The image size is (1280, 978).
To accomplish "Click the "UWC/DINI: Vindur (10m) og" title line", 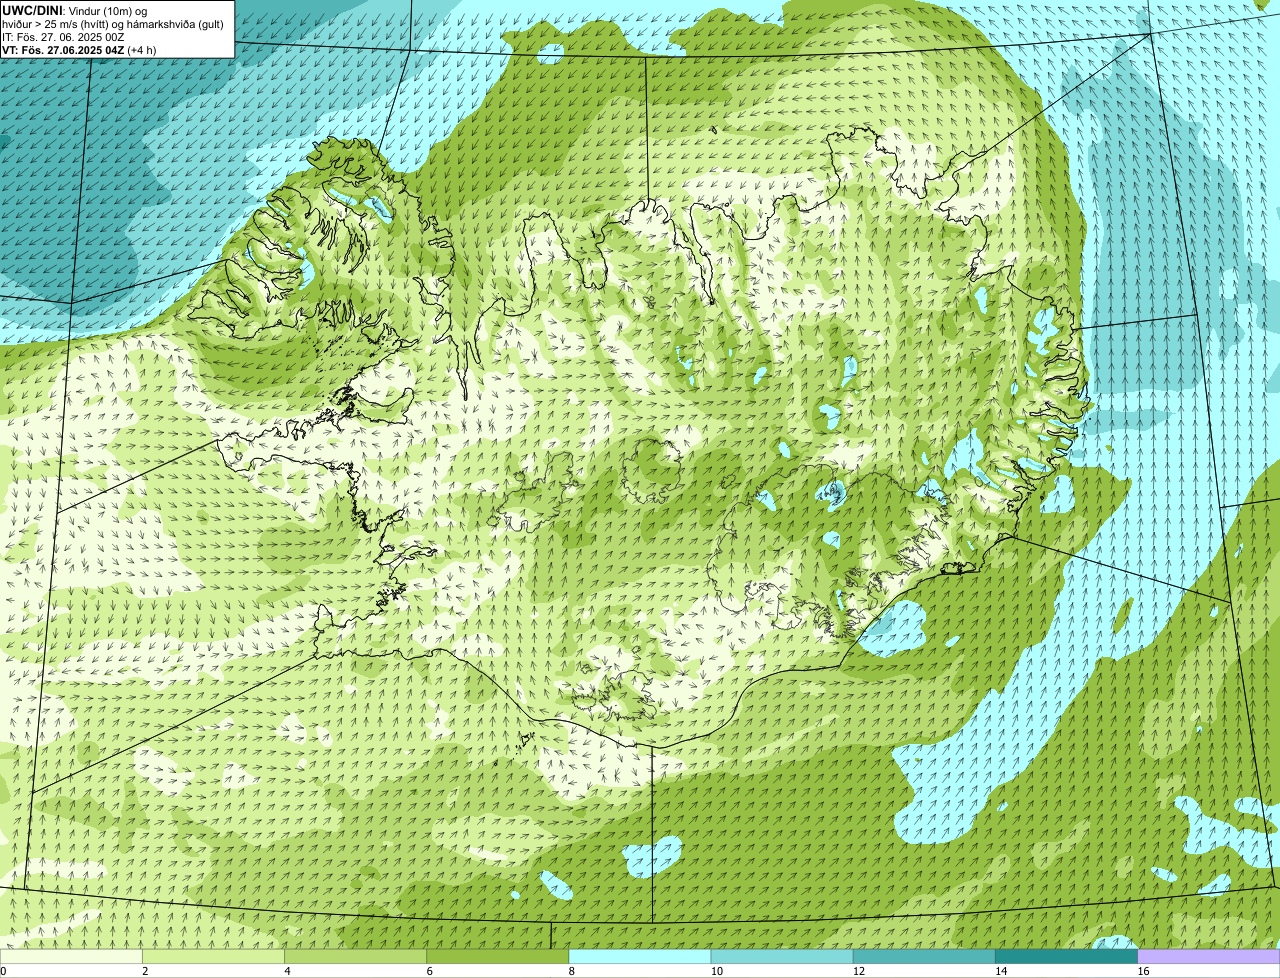I will (75, 10).
